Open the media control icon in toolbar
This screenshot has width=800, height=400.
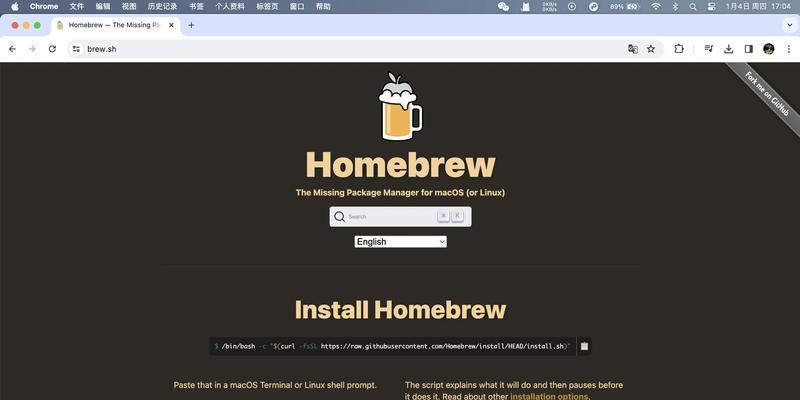[x=709, y=49]
